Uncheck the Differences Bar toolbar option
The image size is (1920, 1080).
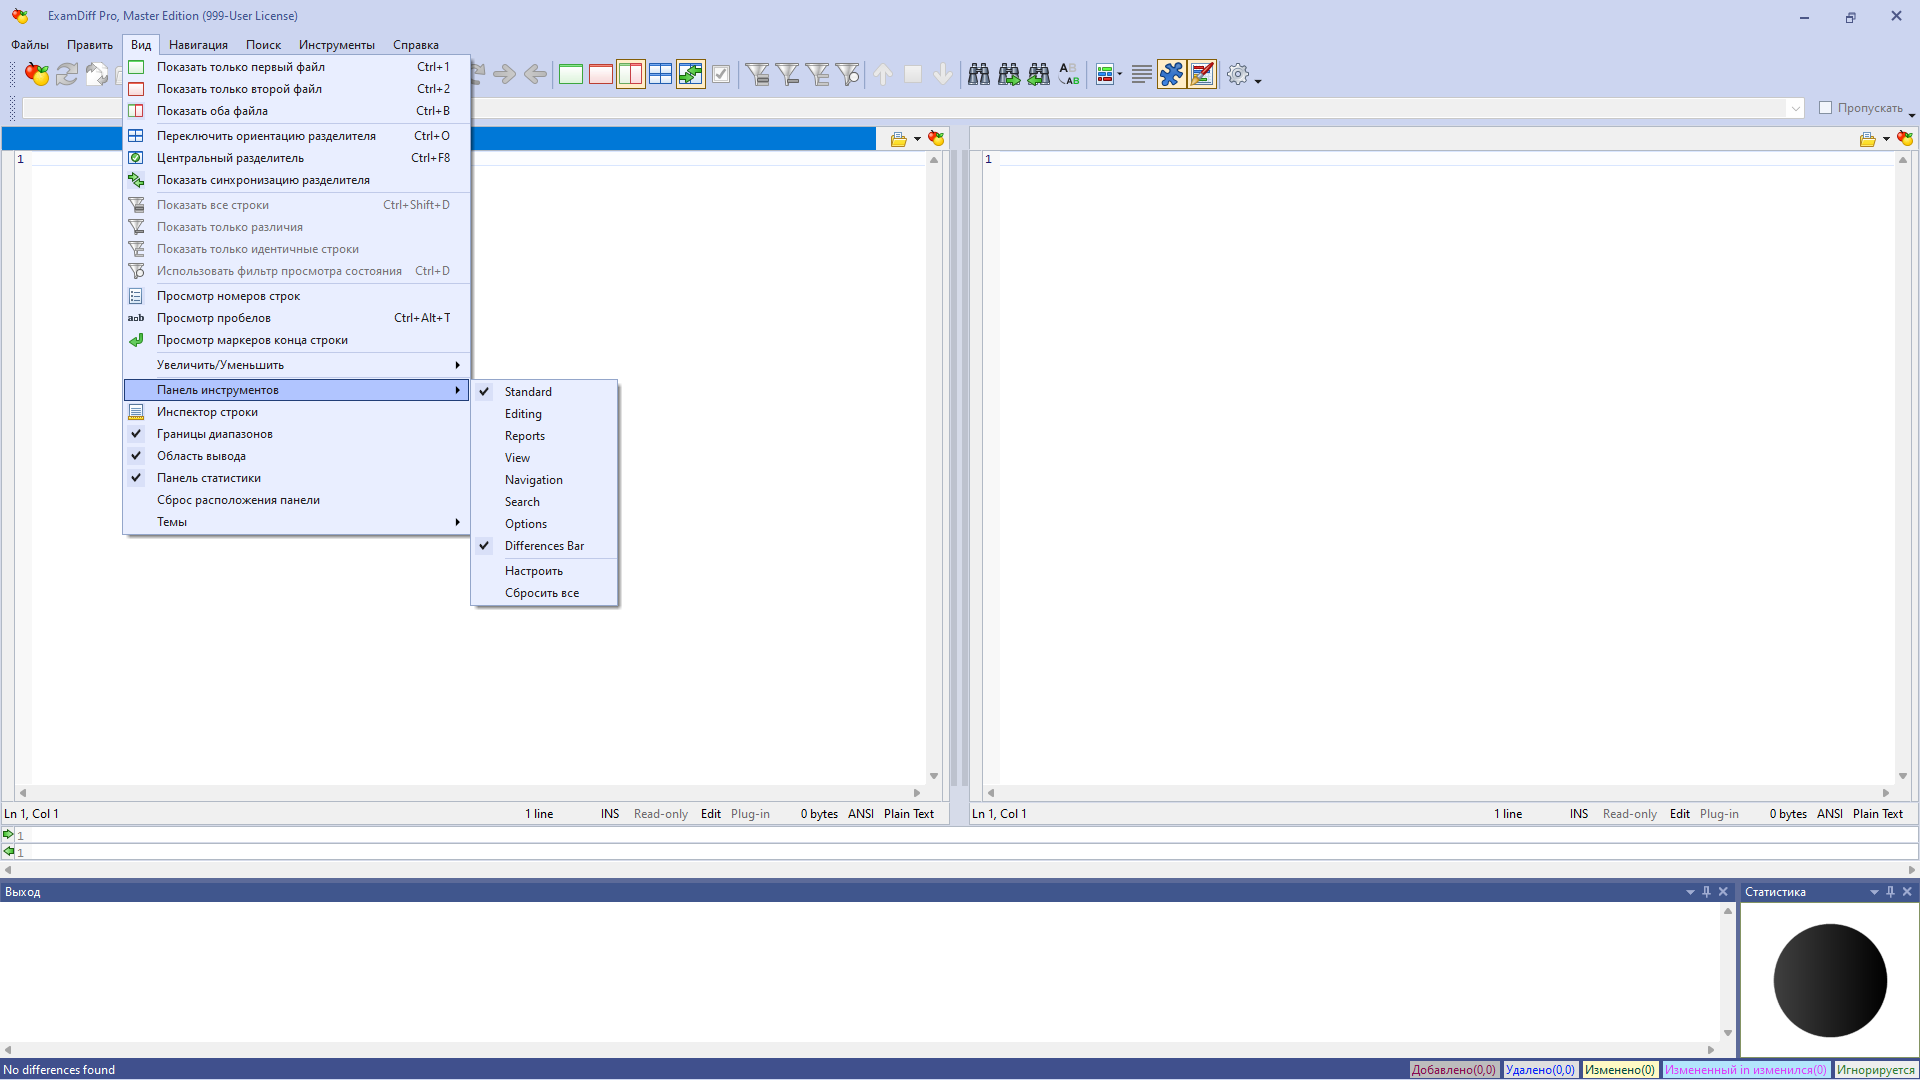click(x=544, y=546)
